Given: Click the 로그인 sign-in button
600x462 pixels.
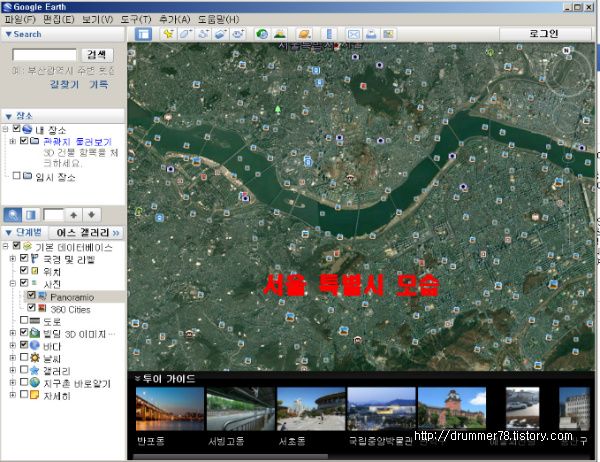Looking at the screenshot, I should tap(545, 34).
